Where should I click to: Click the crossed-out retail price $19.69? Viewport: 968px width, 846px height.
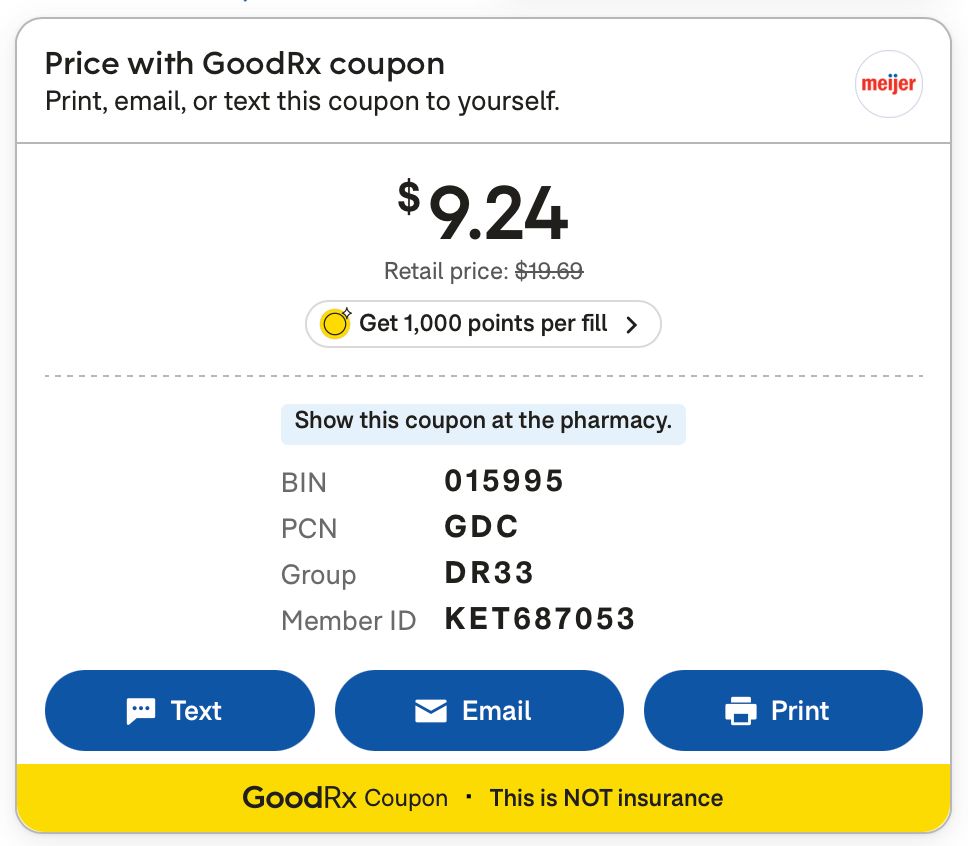(x=549, y=271)
